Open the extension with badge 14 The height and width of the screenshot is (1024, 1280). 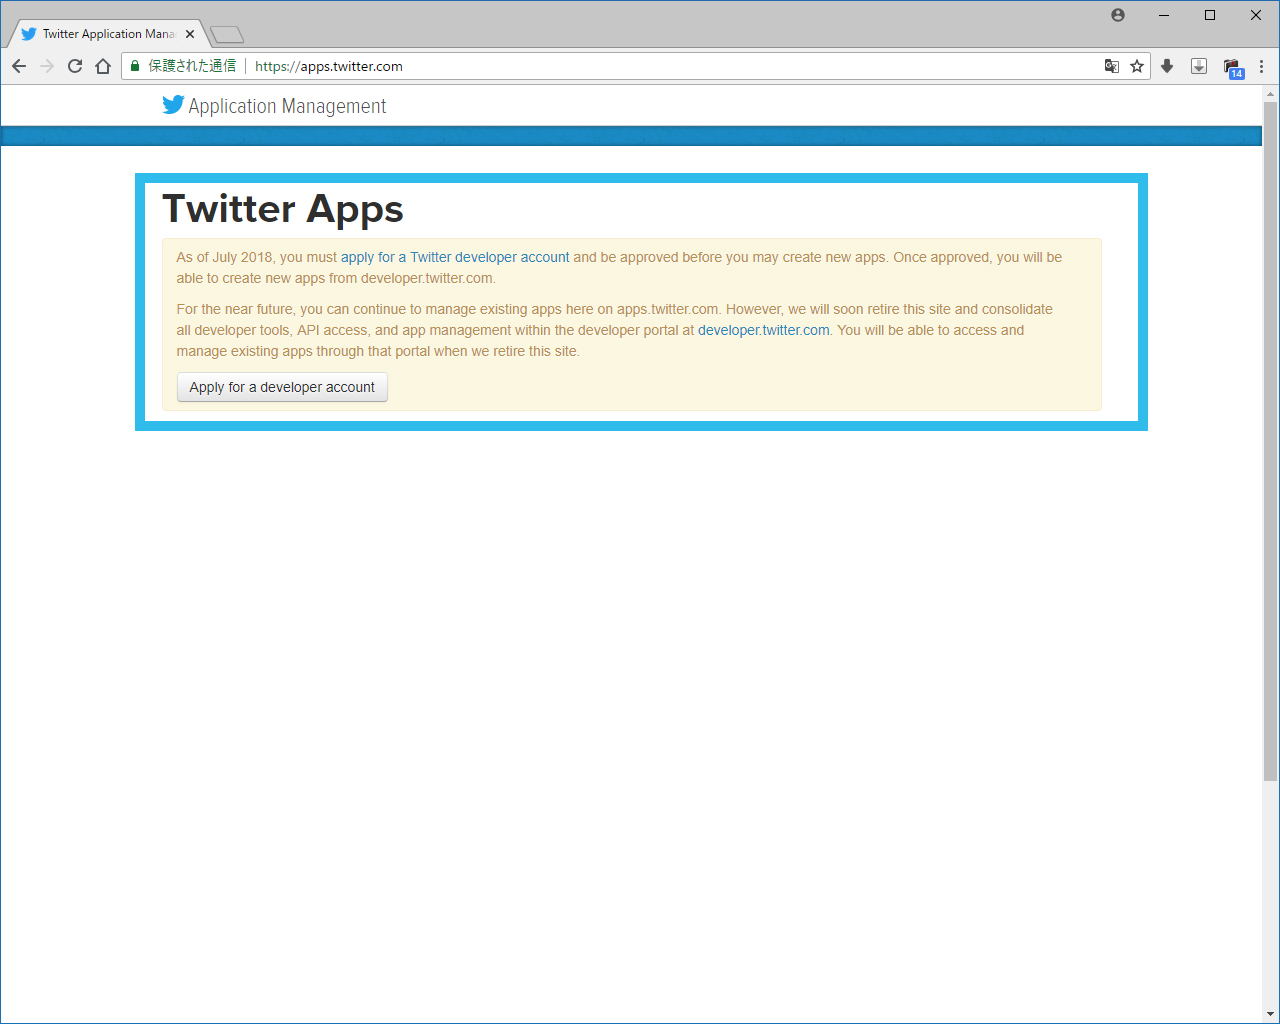click(1233, 67)
